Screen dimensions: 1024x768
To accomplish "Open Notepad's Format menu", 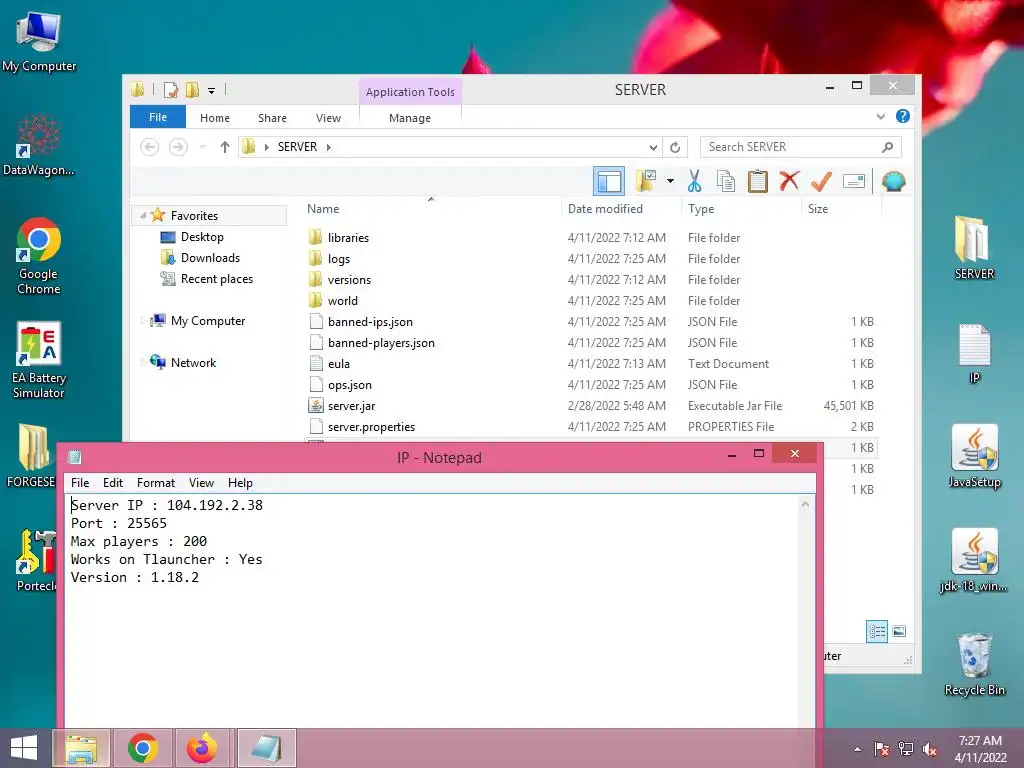I will 155,483.
